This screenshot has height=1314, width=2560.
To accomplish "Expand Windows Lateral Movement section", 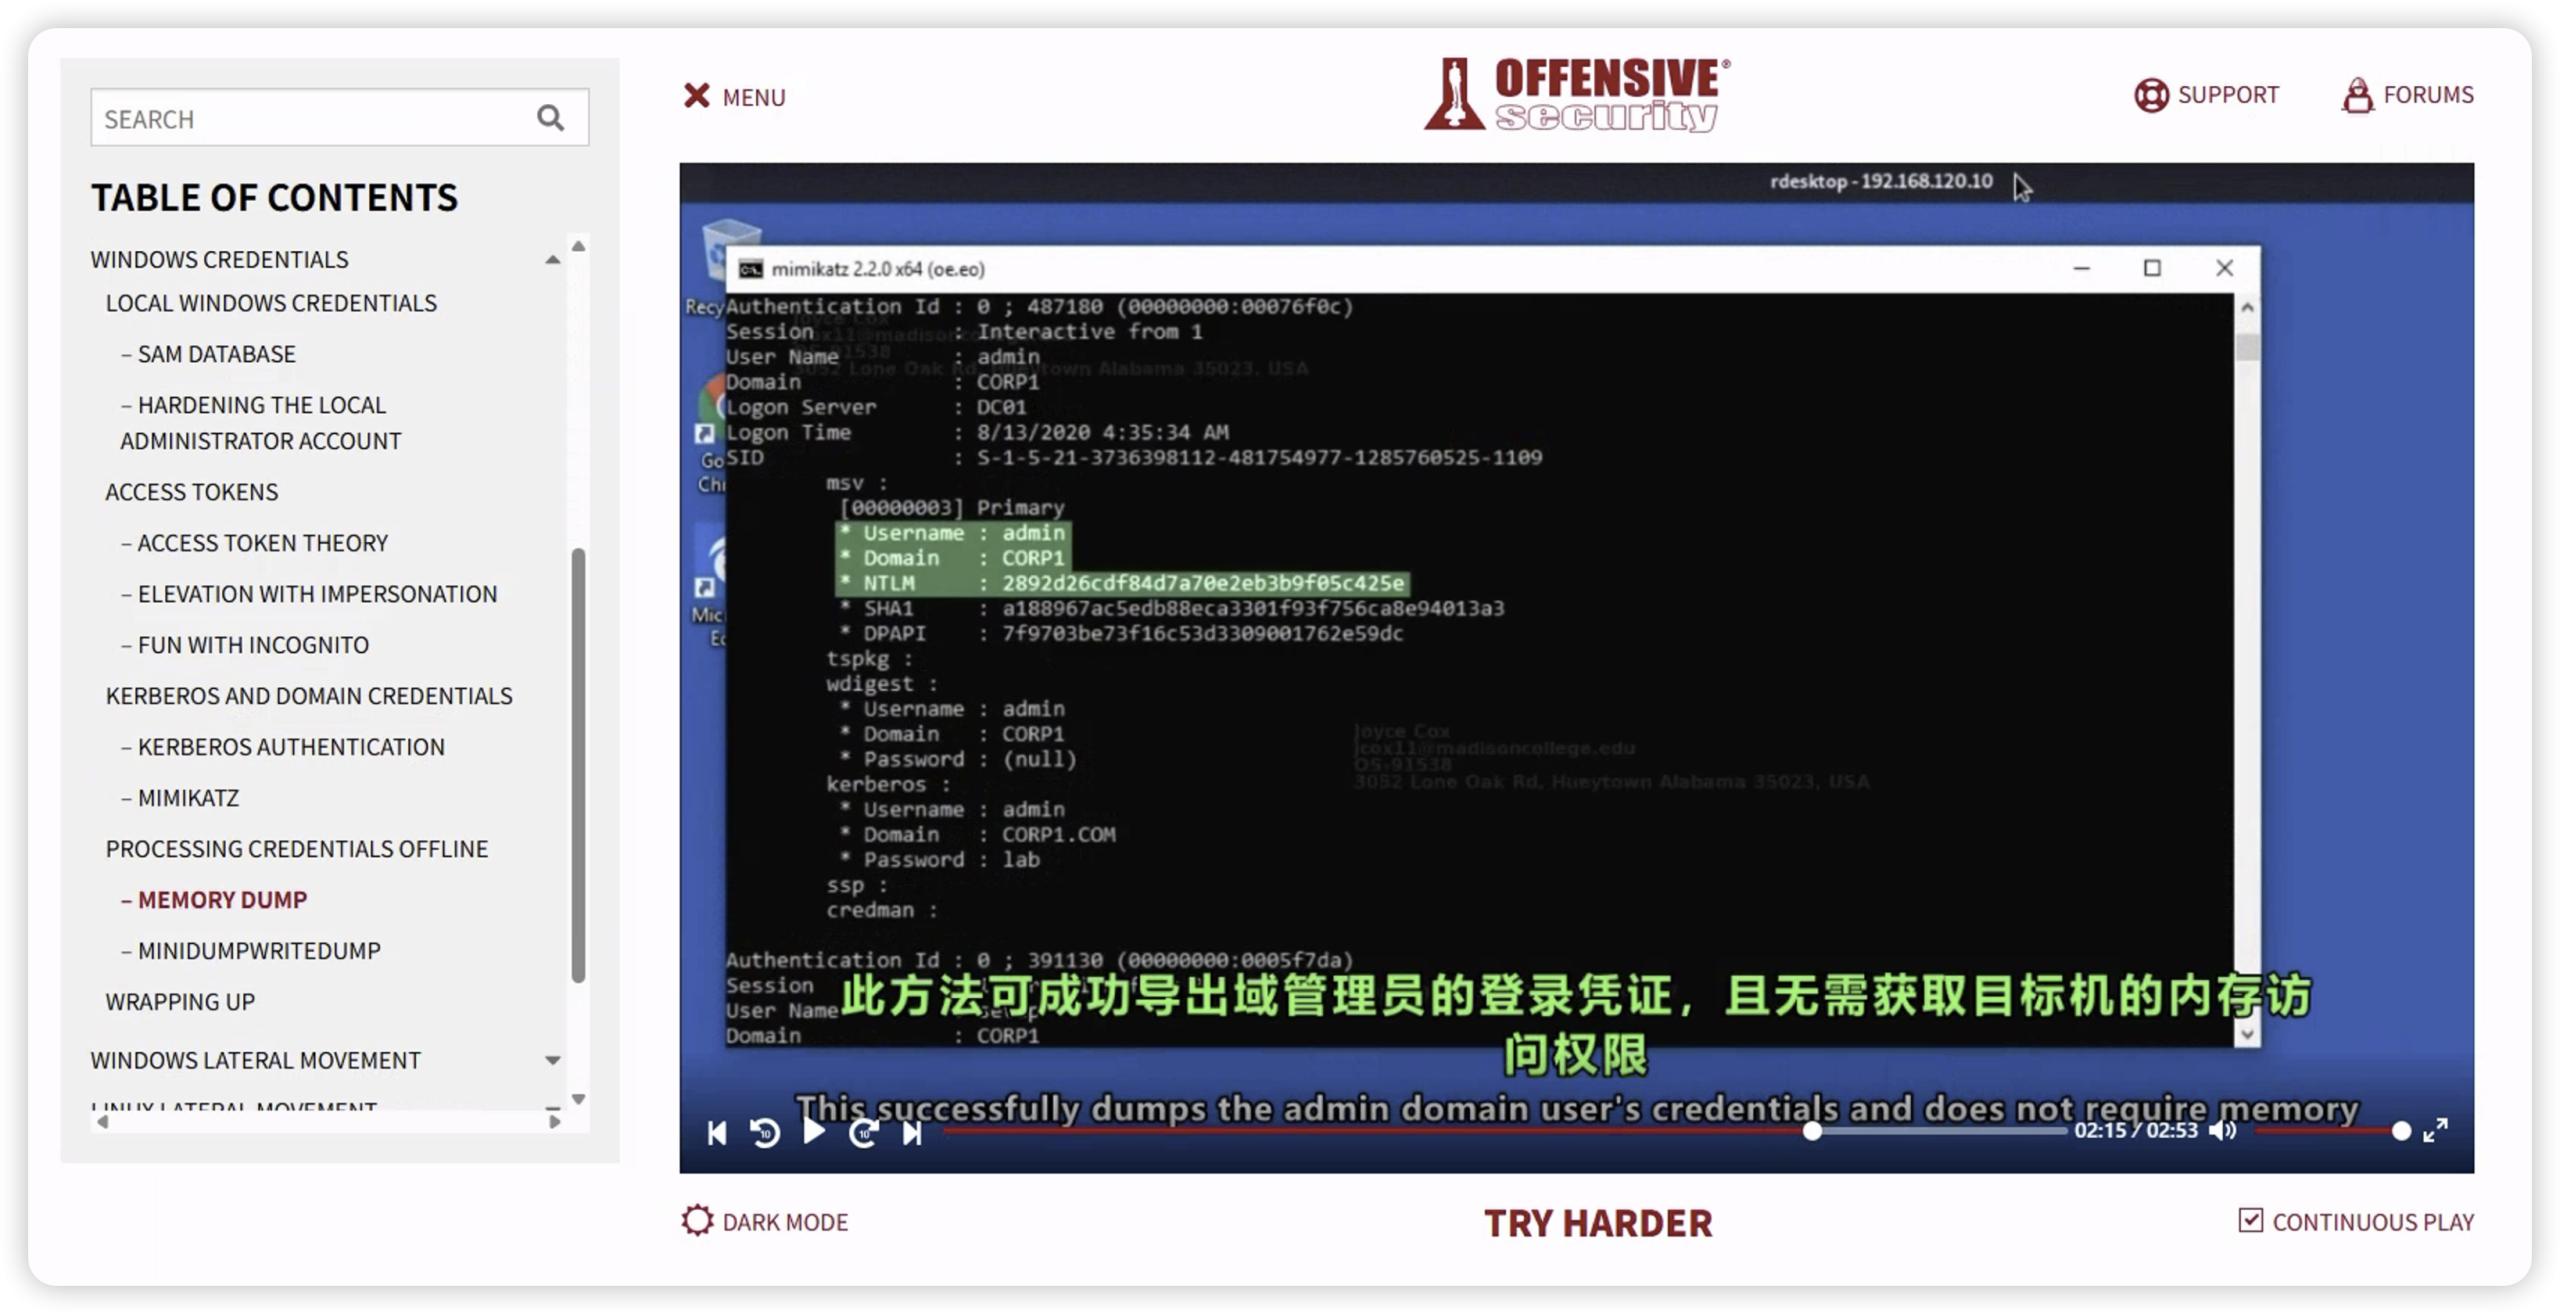I will (552, 1060).
